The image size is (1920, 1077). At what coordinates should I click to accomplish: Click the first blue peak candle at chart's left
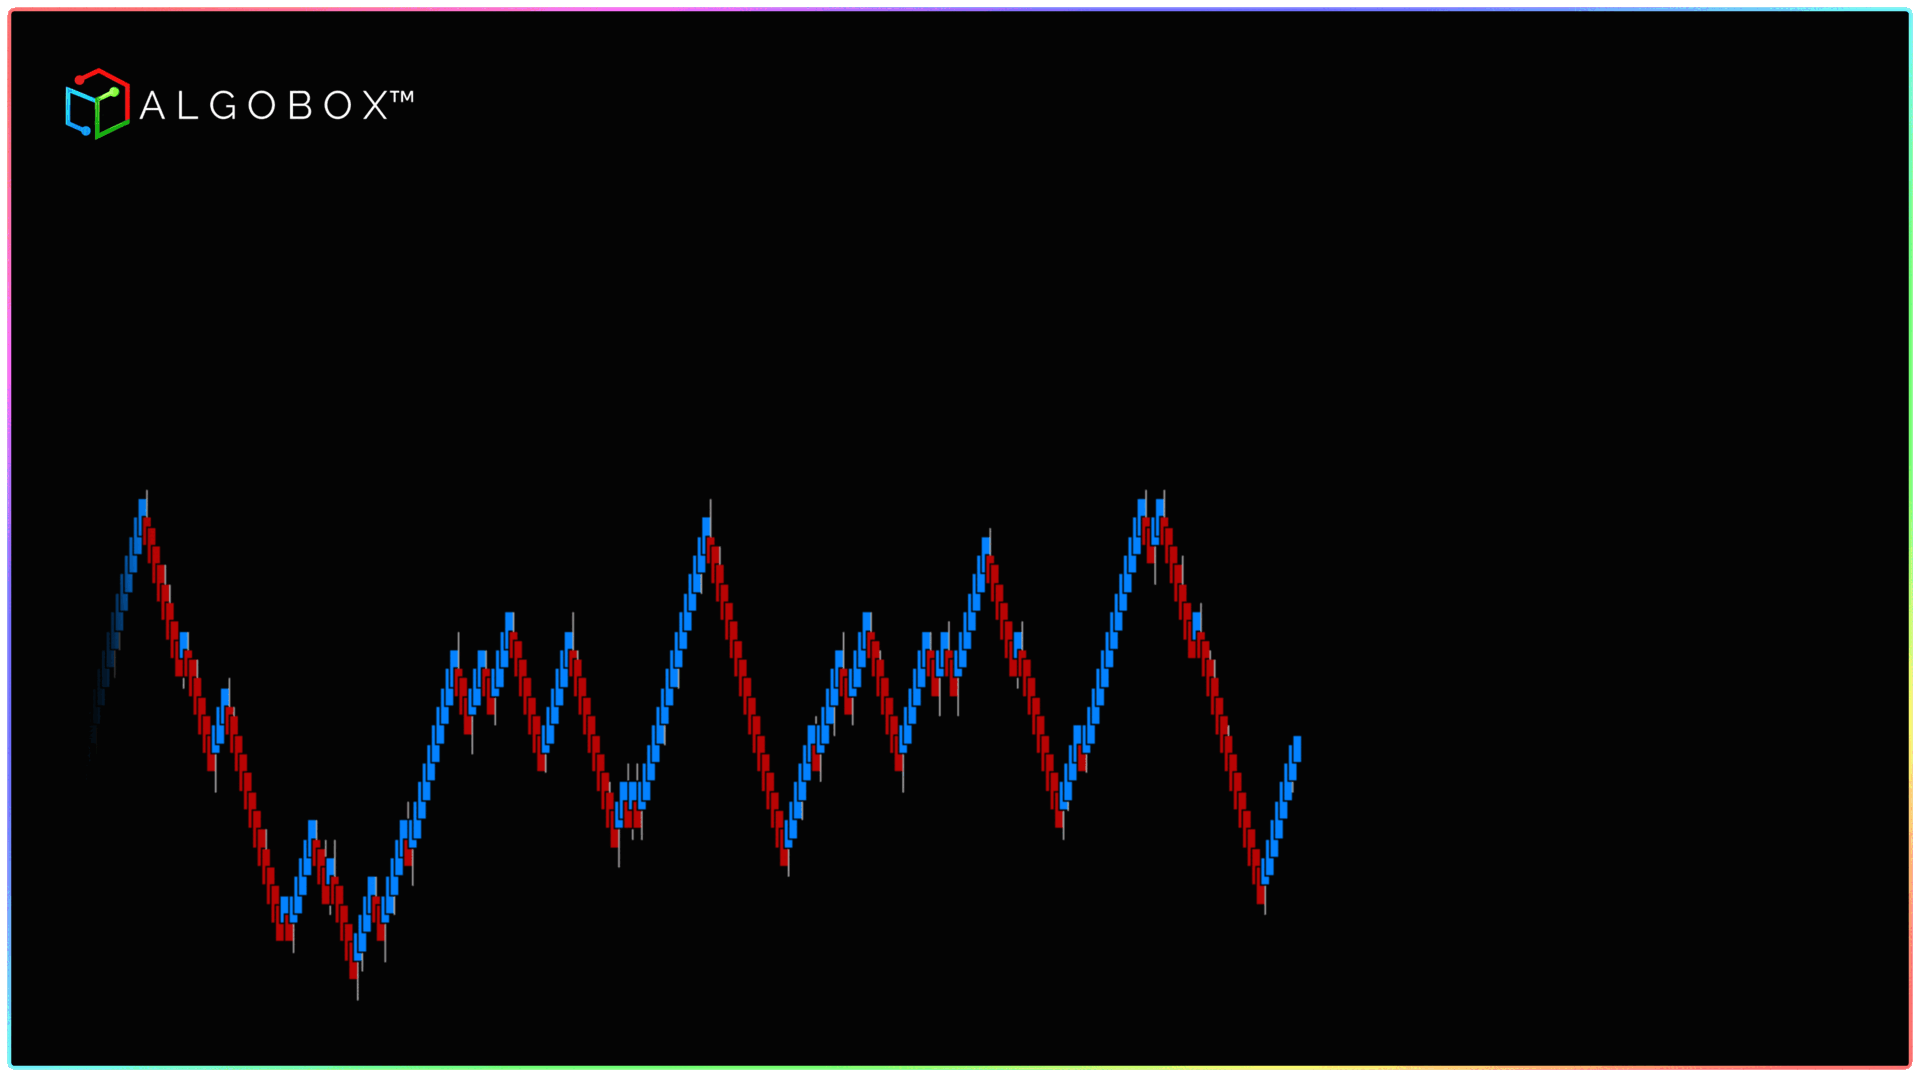coord(143,508)
